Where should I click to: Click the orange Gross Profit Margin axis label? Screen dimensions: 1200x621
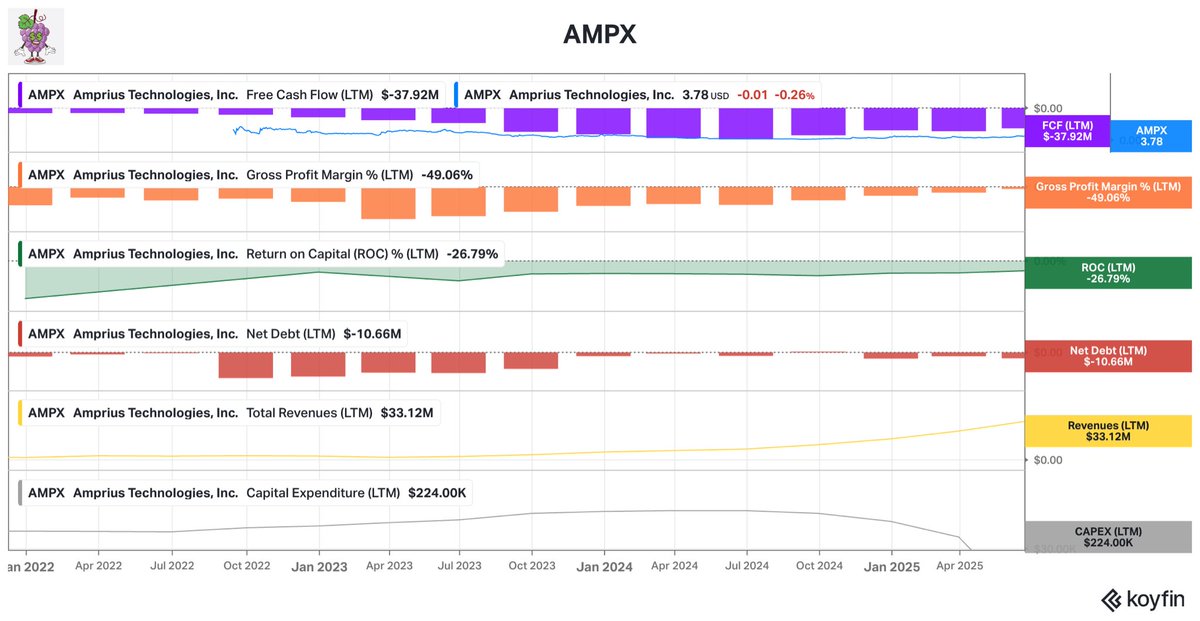tap(1108, 192)
